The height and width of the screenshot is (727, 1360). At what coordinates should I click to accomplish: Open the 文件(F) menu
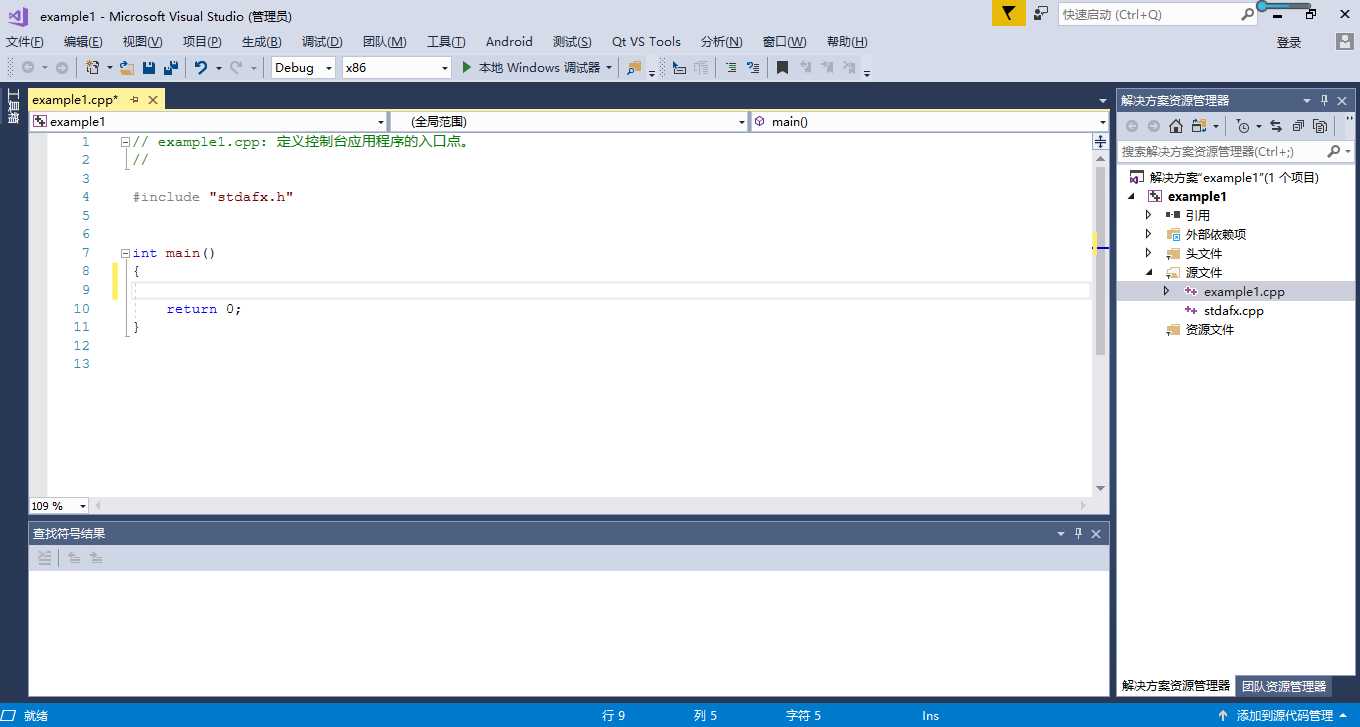(x=25, y=42)
